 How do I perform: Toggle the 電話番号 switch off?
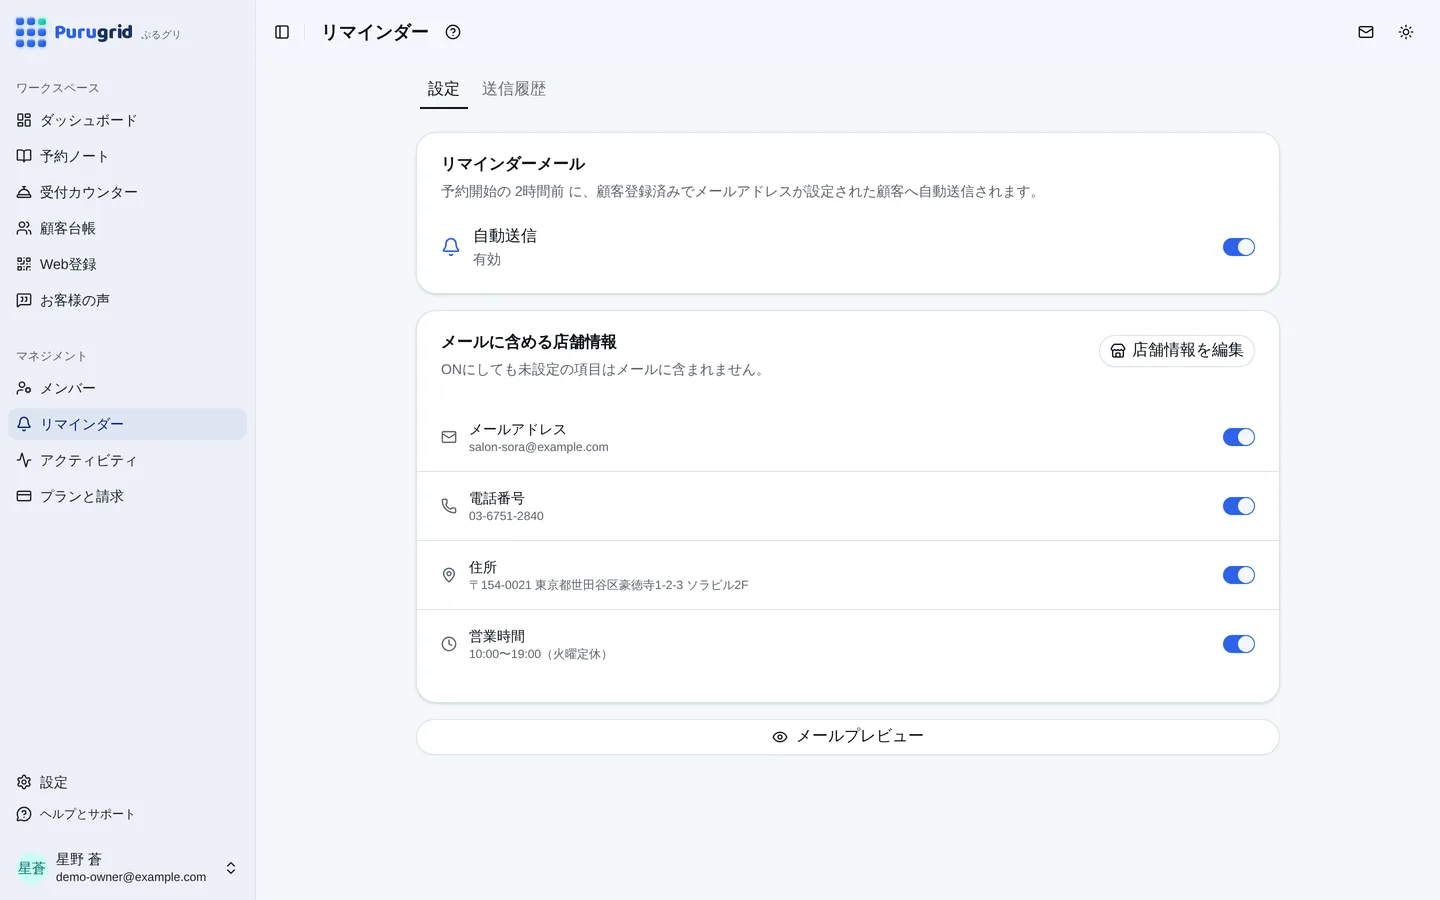pos(1238,506)
